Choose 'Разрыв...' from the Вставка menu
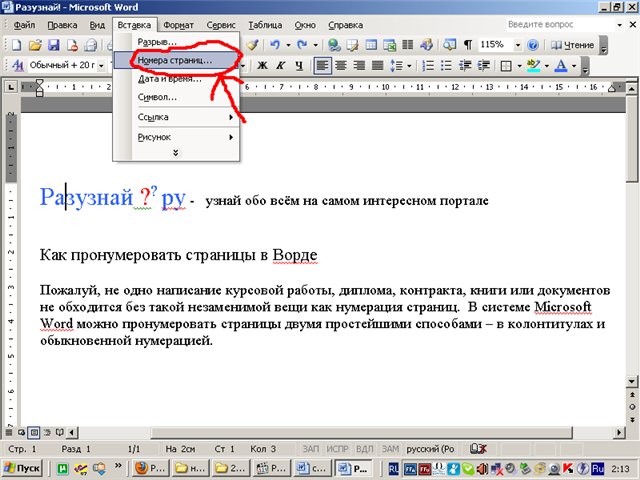The width and height of the screenshot is (640, 480). (x=176, y=42)
